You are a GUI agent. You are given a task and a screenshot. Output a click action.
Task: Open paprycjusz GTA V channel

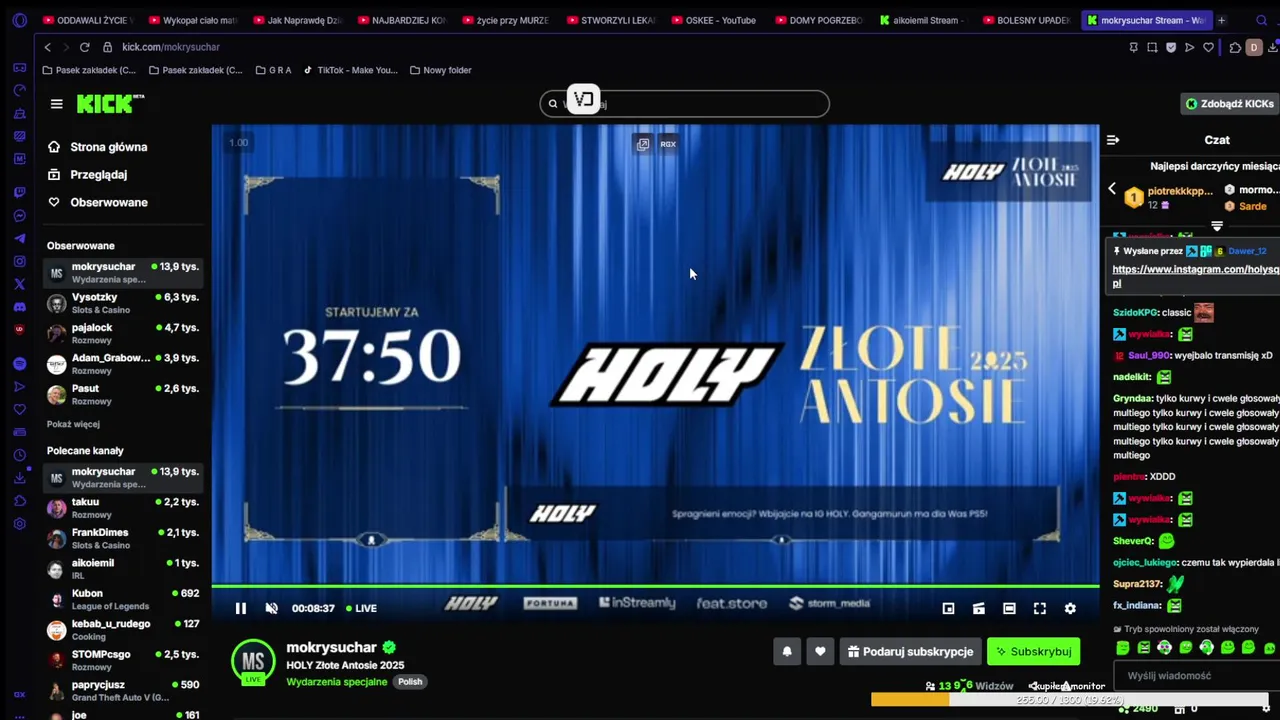point(123,691)
